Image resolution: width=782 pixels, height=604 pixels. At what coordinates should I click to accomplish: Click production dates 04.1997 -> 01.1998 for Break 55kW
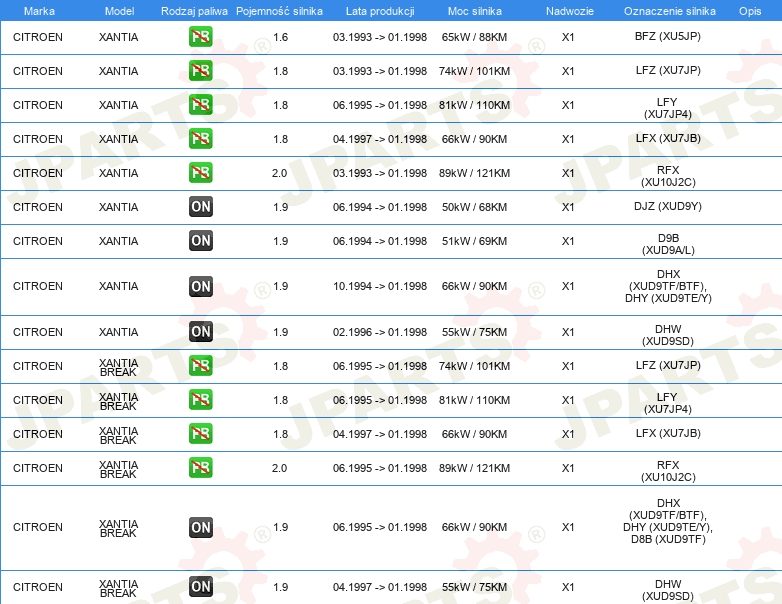click(x=380, y=587)
